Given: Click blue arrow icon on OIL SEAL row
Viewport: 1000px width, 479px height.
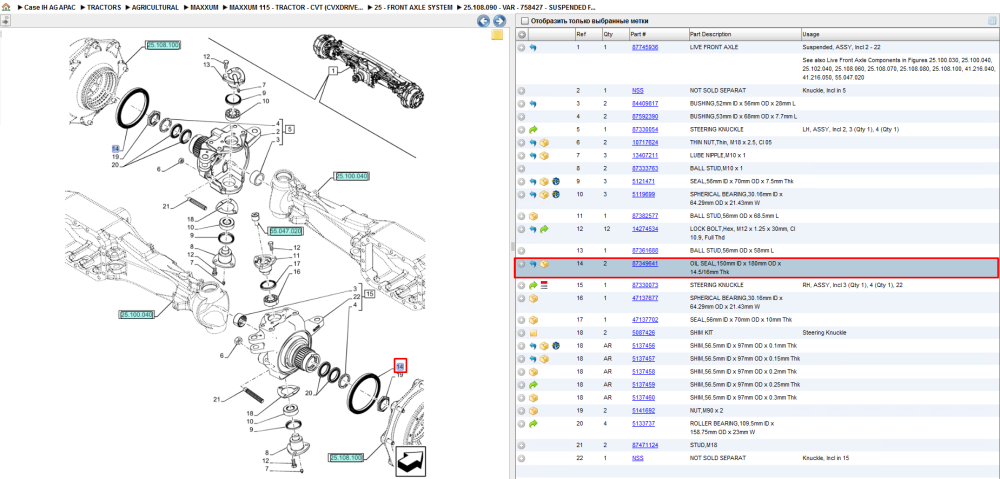Looking at the screenshot, I should tap(533, 263).
